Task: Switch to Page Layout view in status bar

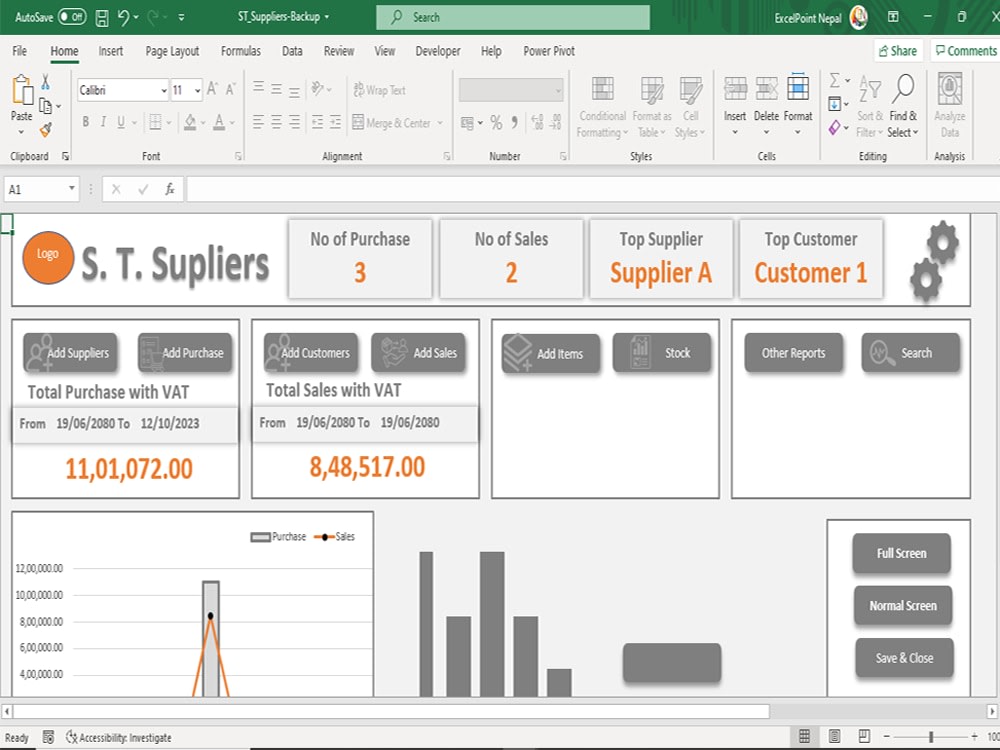Action: click(x=834, y=737)
